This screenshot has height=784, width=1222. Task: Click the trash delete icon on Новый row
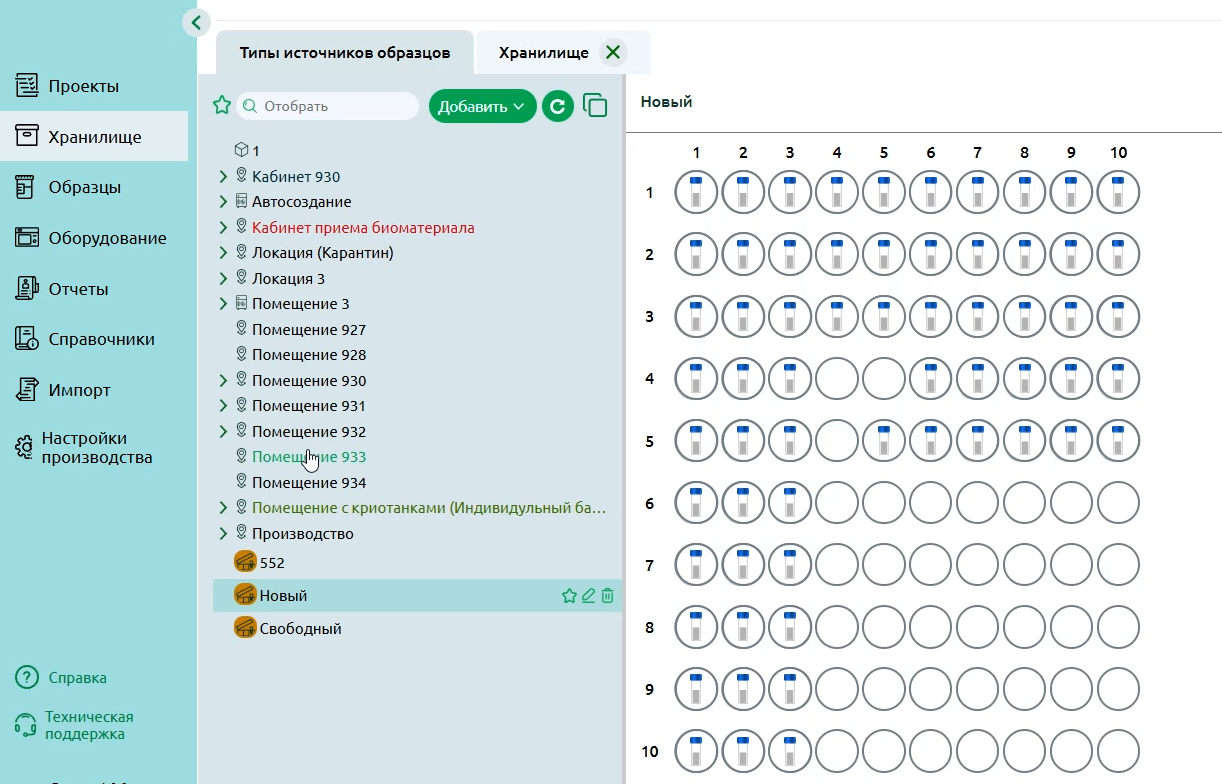pos(608,596)
